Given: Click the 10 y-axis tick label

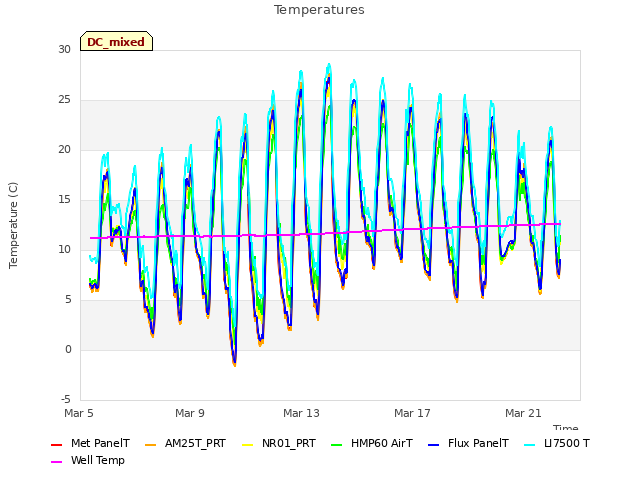Looking at the screenshot, I should [64, 250].
